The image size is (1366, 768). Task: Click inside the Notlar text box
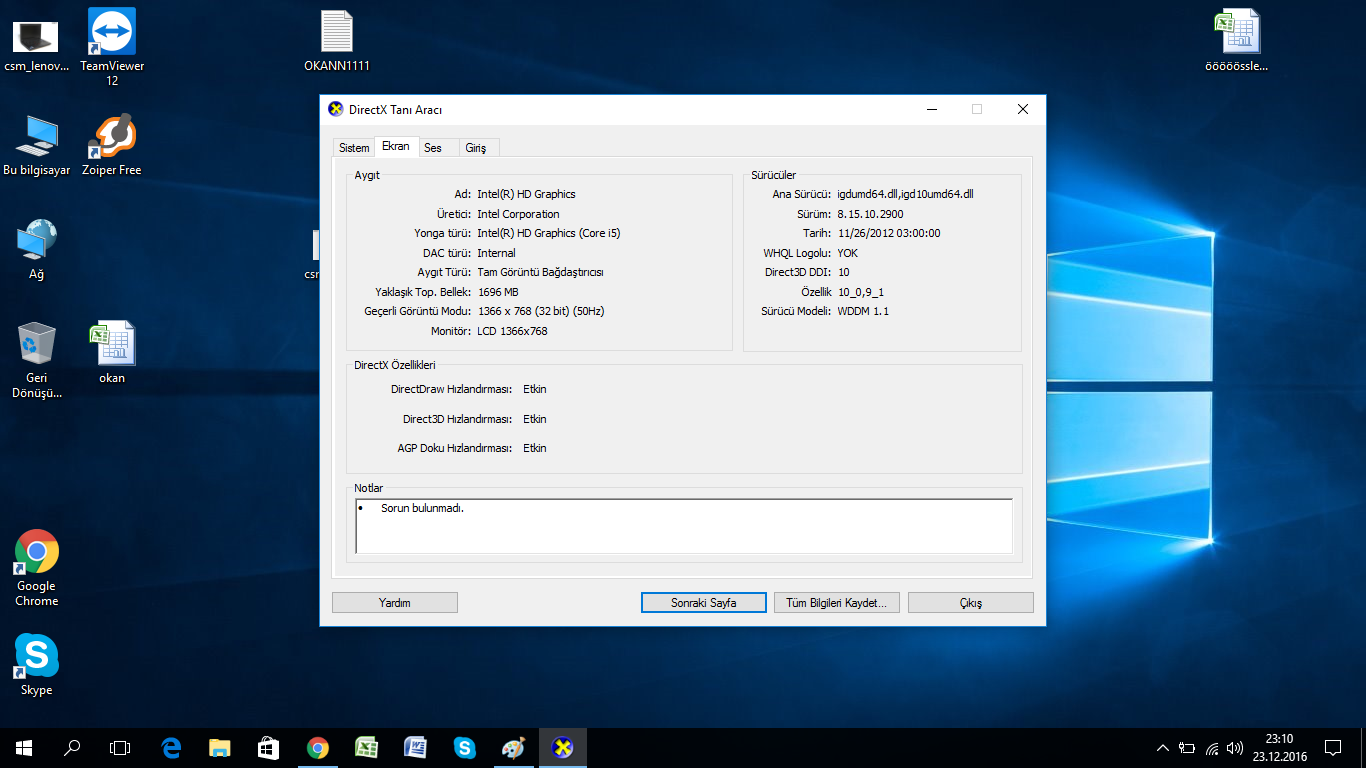(x=684, y=526)
